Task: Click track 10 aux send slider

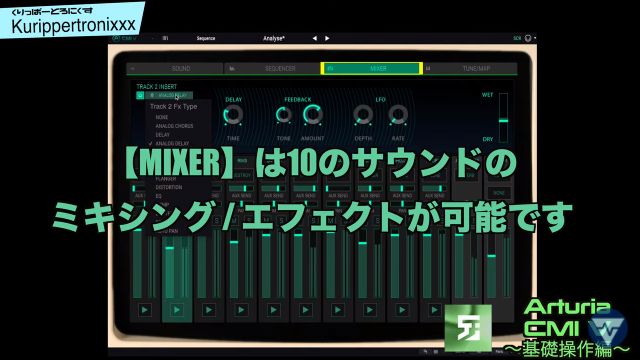Action: coord(434,189)
